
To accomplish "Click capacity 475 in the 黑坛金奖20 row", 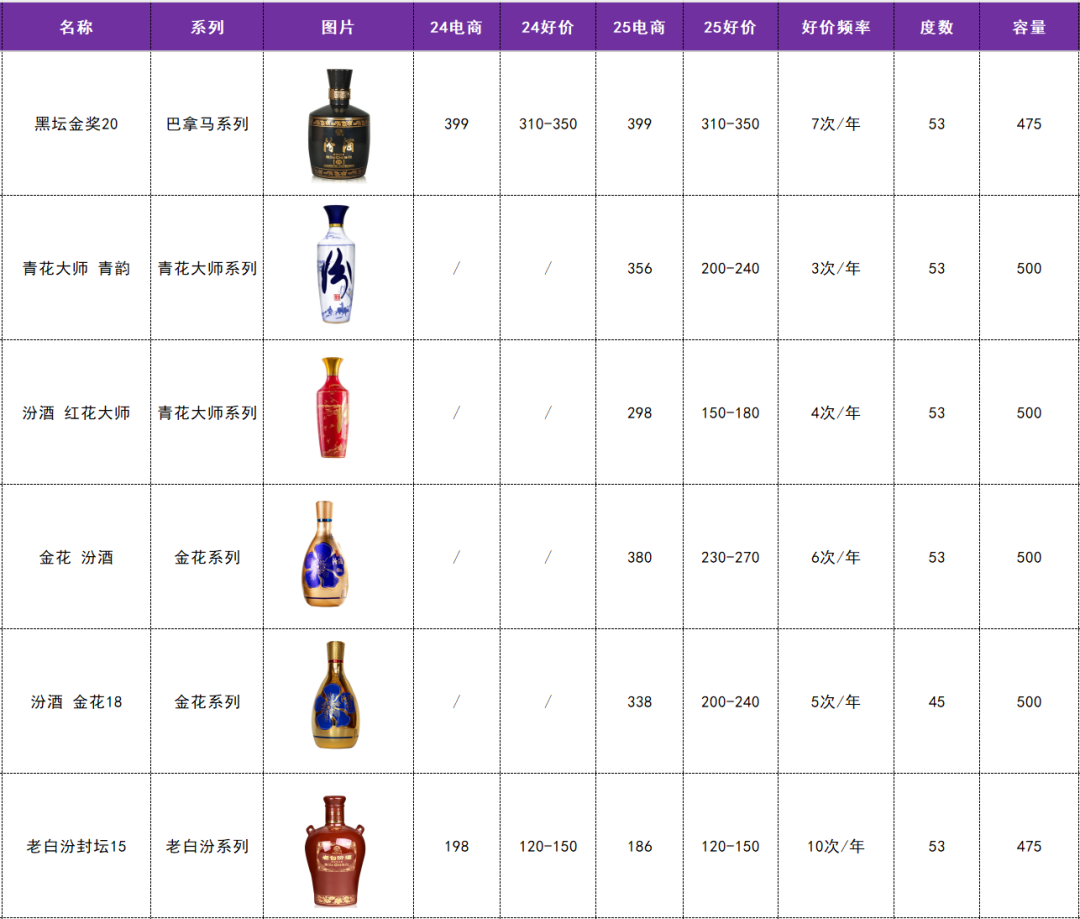I will click(x=1029, y=124).
